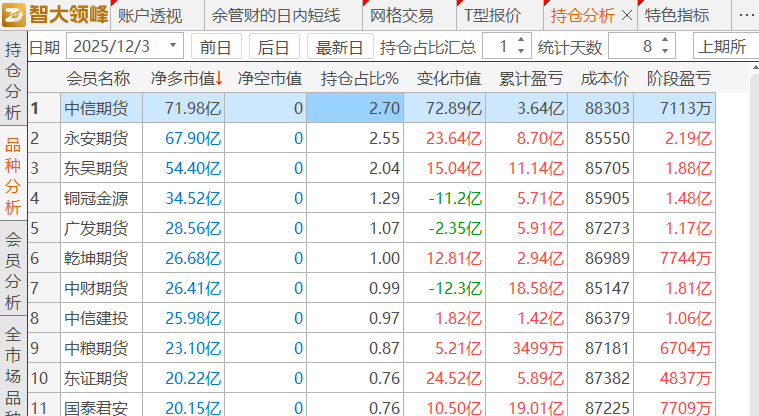Image resolution: width=759 pixels, height=416 pixels.
Task: Click net long value 34.52亿
Action: (193, 199)
